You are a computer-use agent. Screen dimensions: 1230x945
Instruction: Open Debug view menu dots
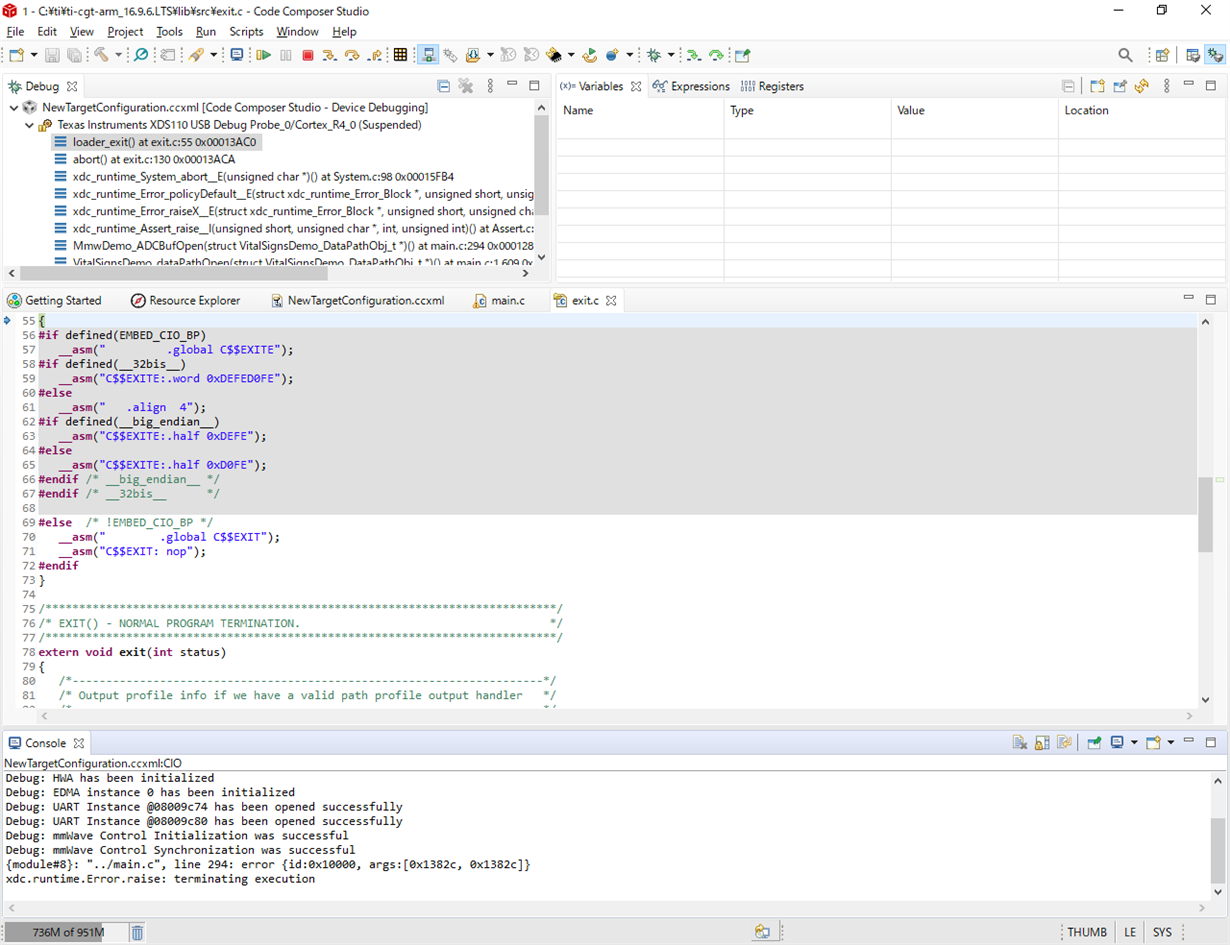pos(490,86)
